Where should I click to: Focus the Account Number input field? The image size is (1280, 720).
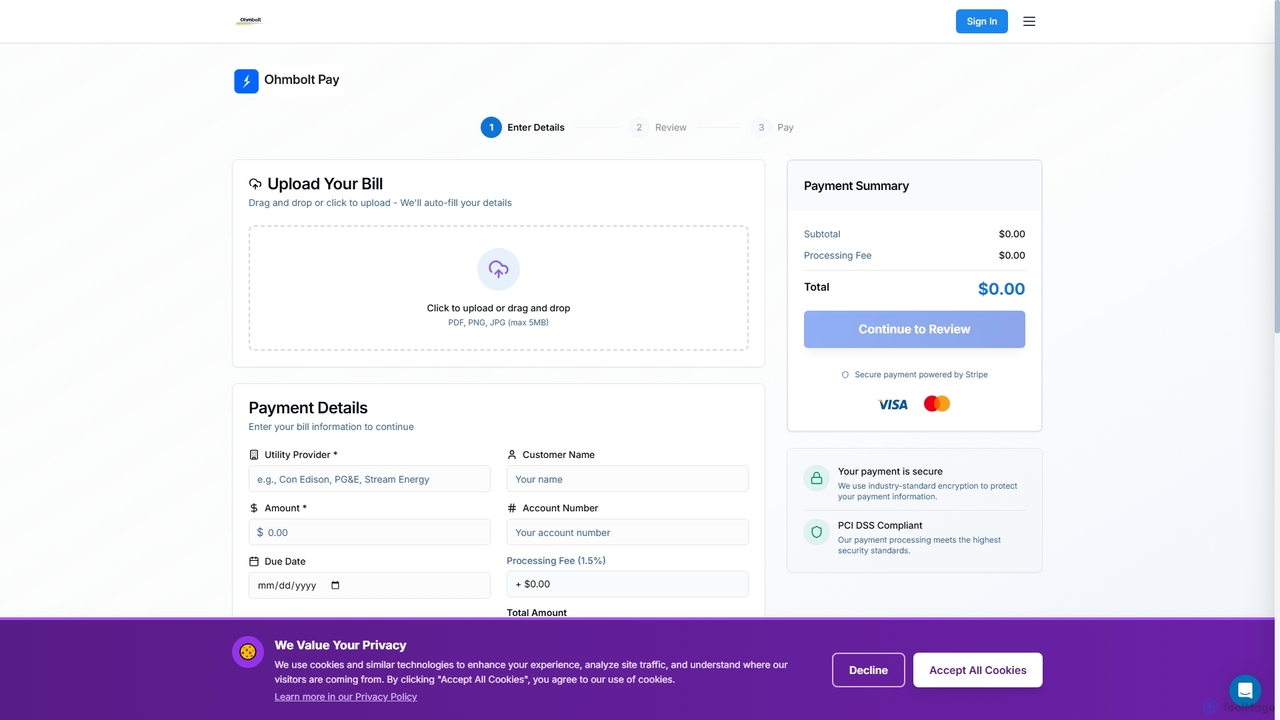coord(627,532)
